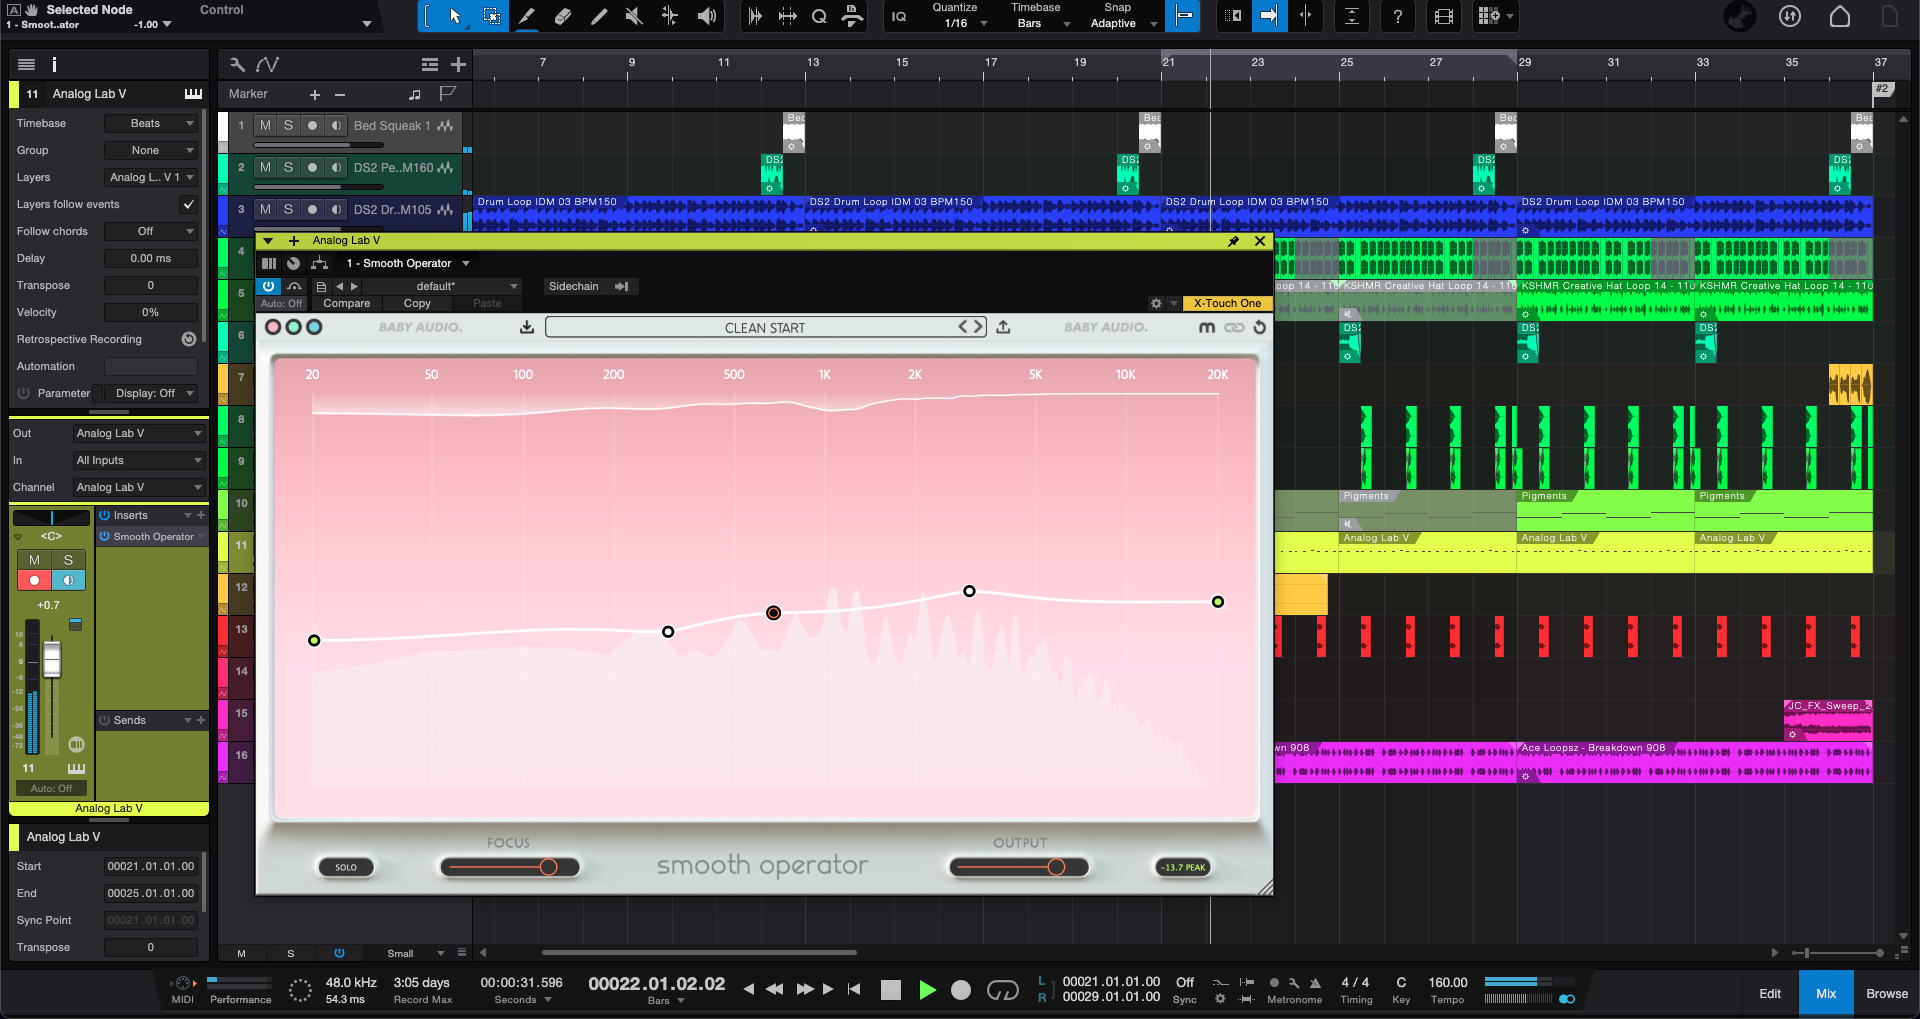Image resolution: width=1920 pixels, height=1019 pixels.
Task: Open the help question-mark tool
Action: (x=1397, y=16)
